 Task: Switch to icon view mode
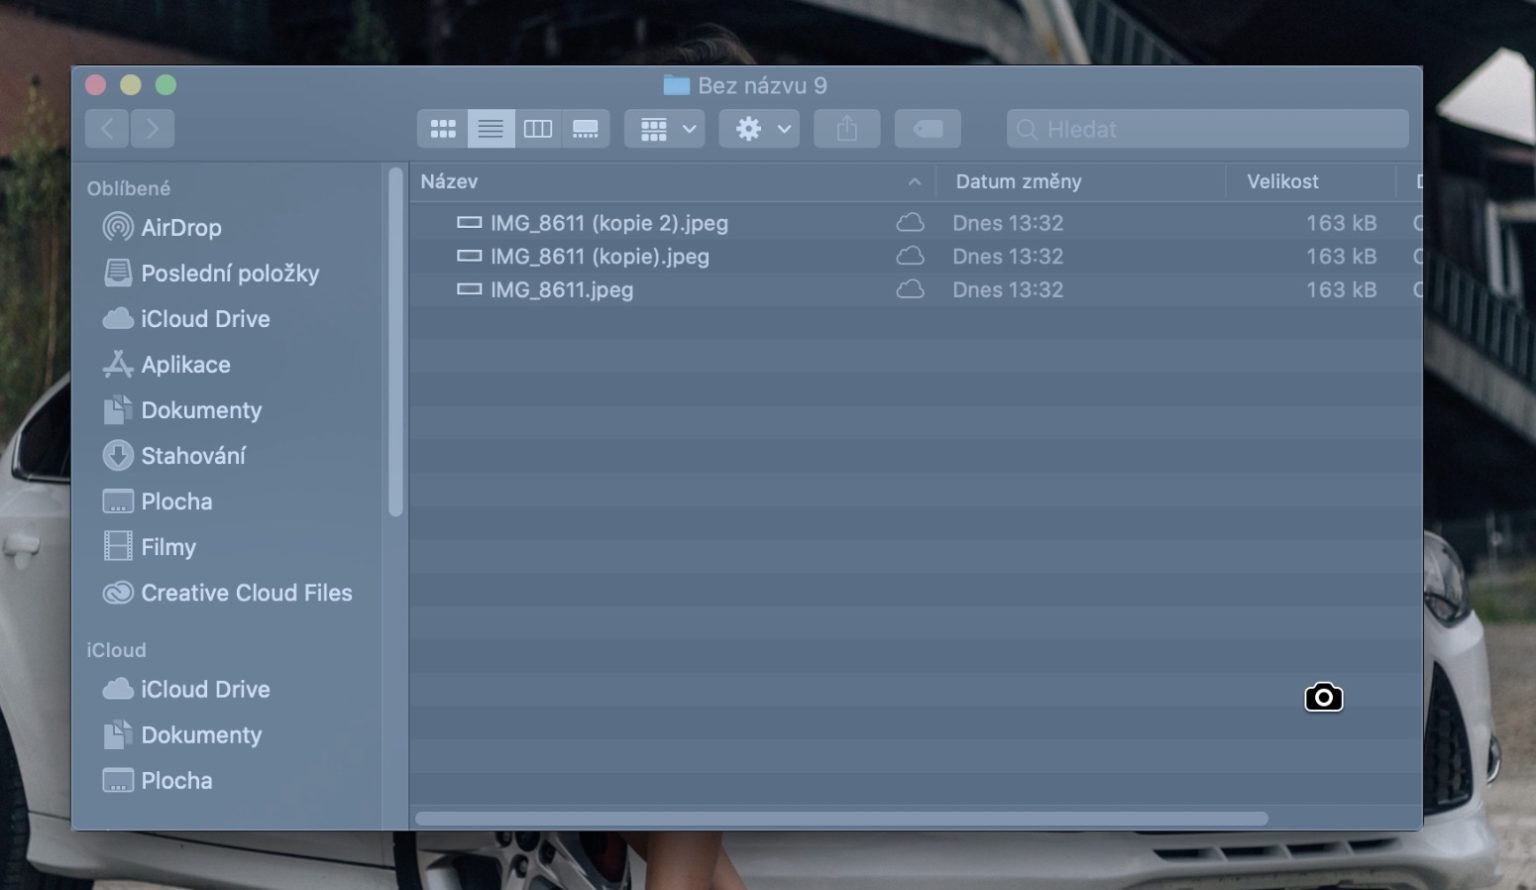tap(442, 128)
